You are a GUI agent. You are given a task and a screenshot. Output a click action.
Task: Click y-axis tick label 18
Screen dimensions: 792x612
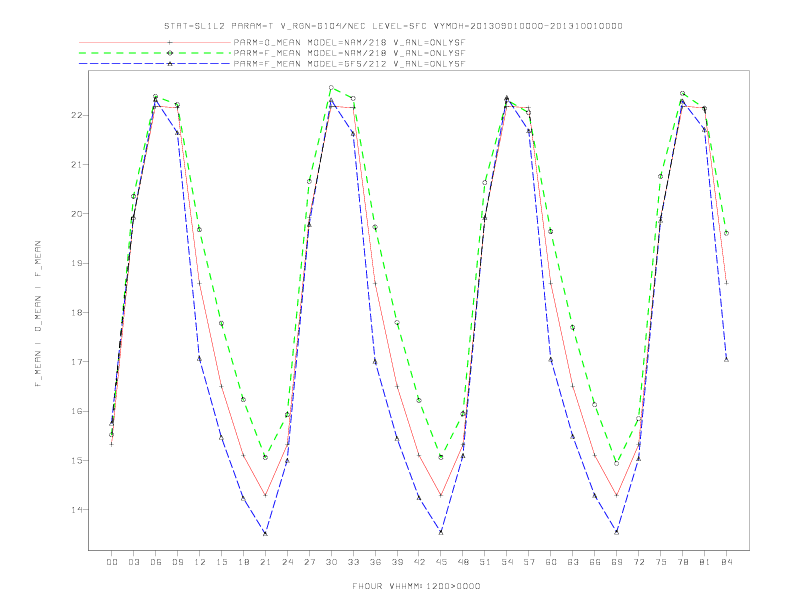[77, 313]
